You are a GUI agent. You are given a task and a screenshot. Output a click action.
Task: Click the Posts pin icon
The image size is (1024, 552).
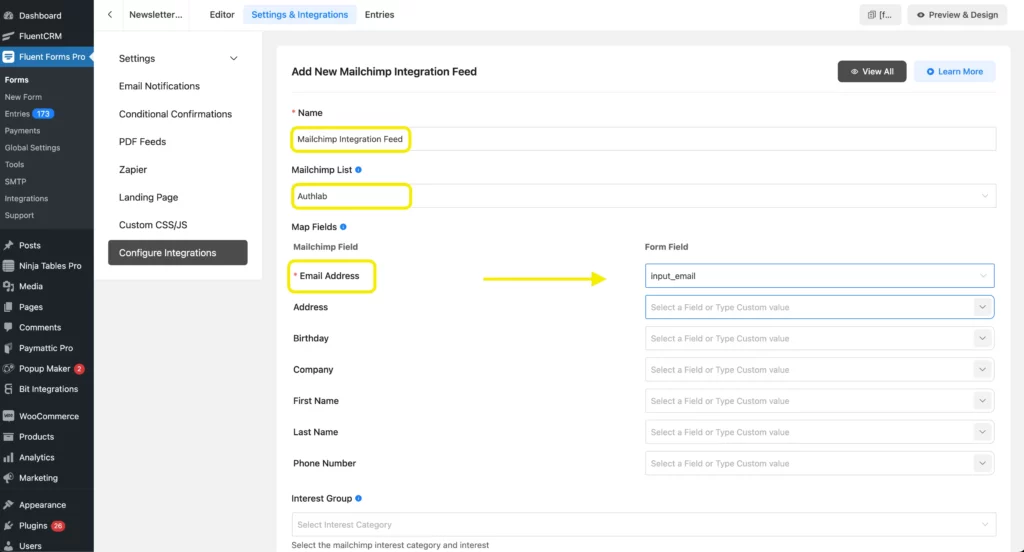[8, 245]
